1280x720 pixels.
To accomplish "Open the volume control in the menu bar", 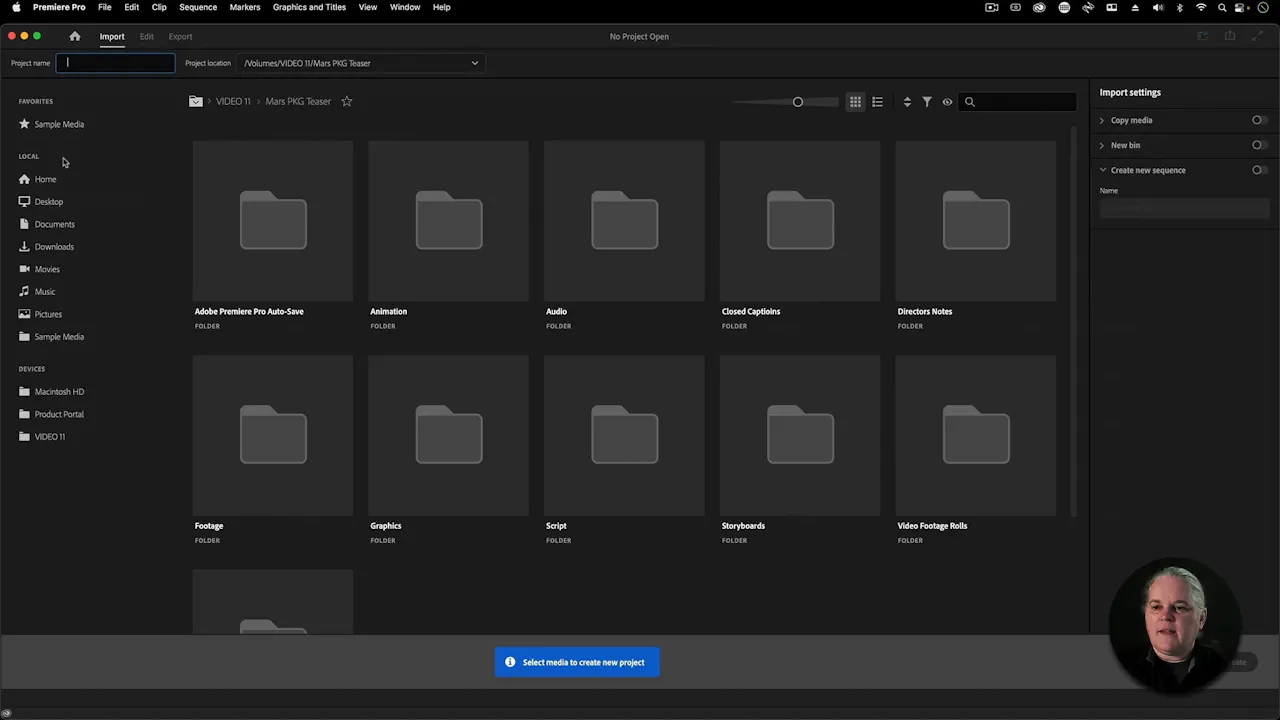I will 1157,7.
